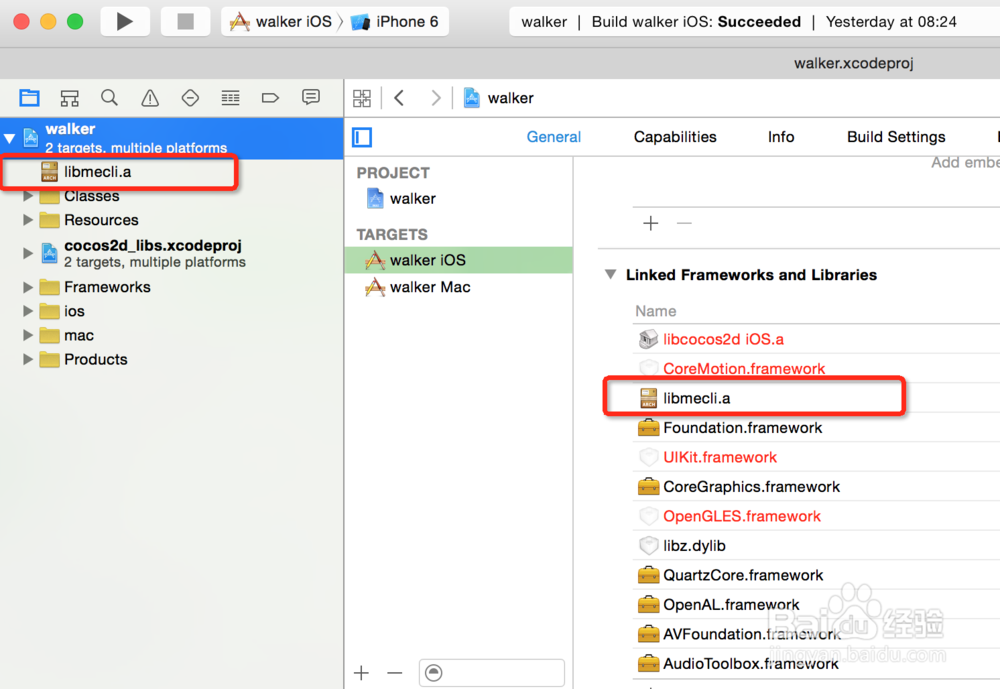Select CoreMotion.framework in linked libraries

pyautogui.click(x=816, y=369)
